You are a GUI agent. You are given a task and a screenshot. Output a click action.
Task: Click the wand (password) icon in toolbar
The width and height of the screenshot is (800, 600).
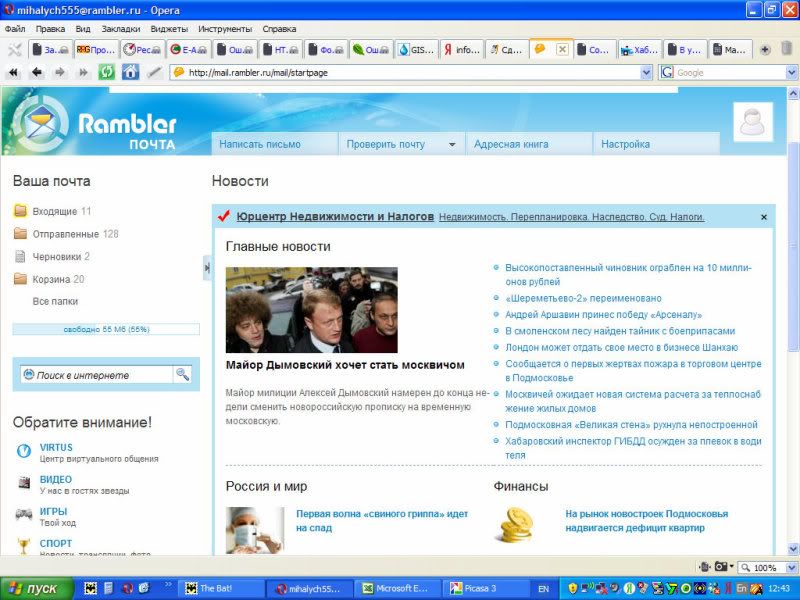tap(154, 72)
